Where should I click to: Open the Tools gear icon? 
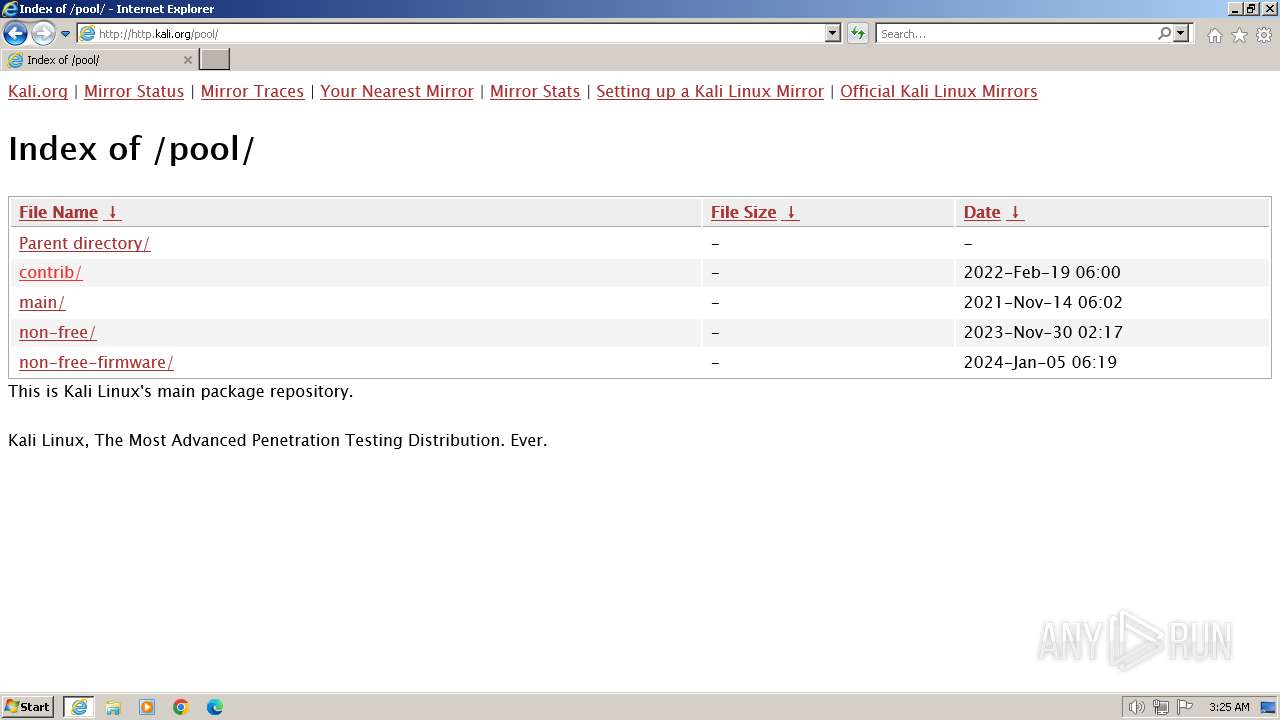pos(1264,35)
